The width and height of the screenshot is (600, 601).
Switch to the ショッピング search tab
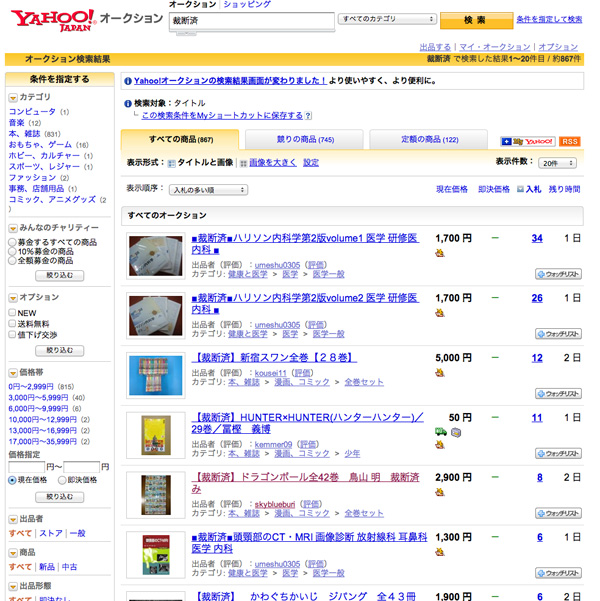click(247, 4)
